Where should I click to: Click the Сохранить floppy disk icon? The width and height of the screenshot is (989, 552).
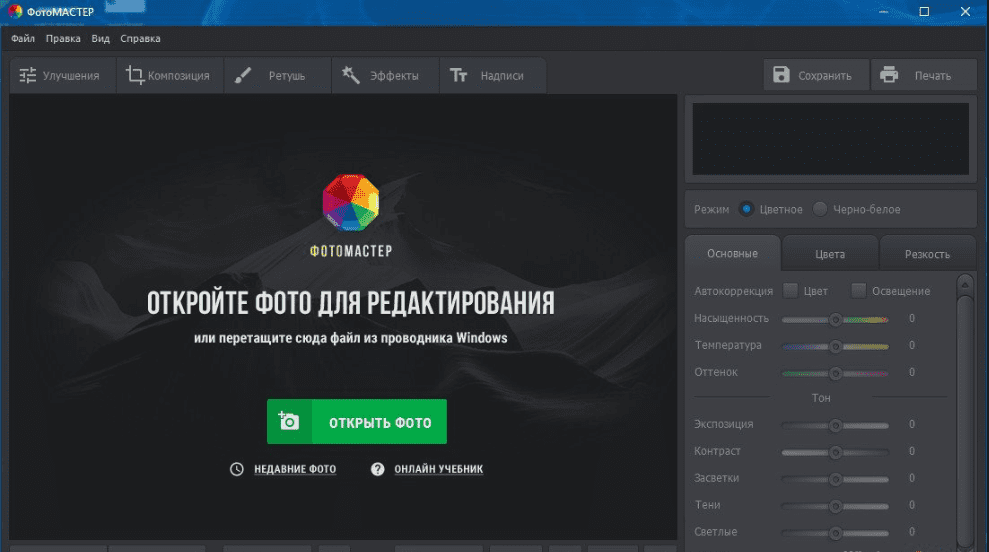click(x=781, y=76)
